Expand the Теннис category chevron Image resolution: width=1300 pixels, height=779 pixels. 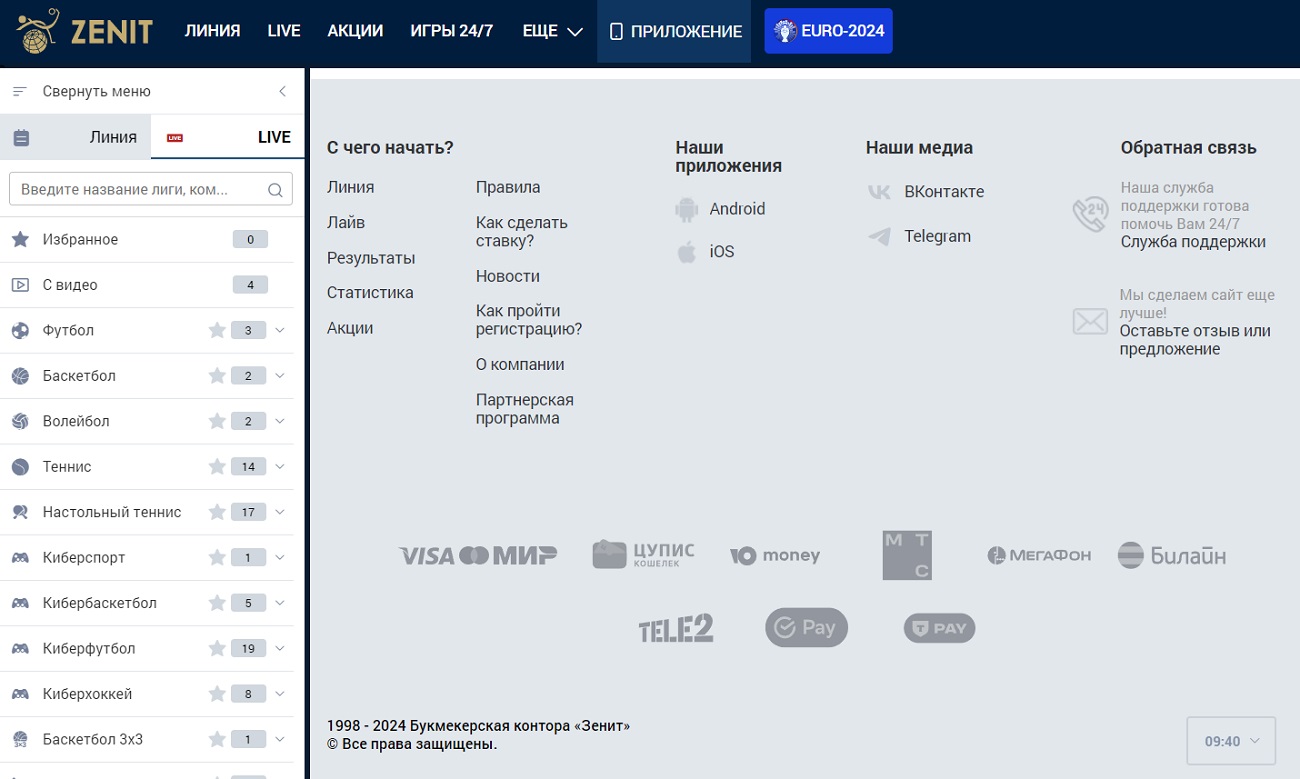[280, 467]
